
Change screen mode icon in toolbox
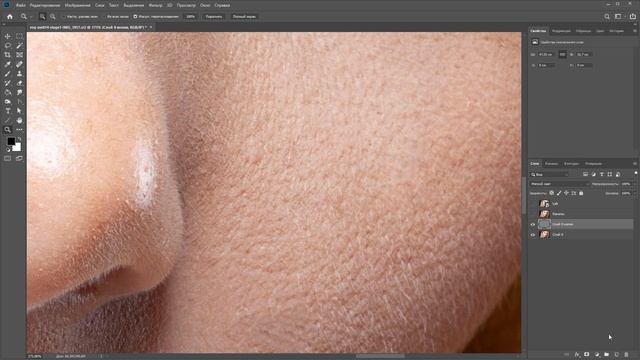click(19, 158)
